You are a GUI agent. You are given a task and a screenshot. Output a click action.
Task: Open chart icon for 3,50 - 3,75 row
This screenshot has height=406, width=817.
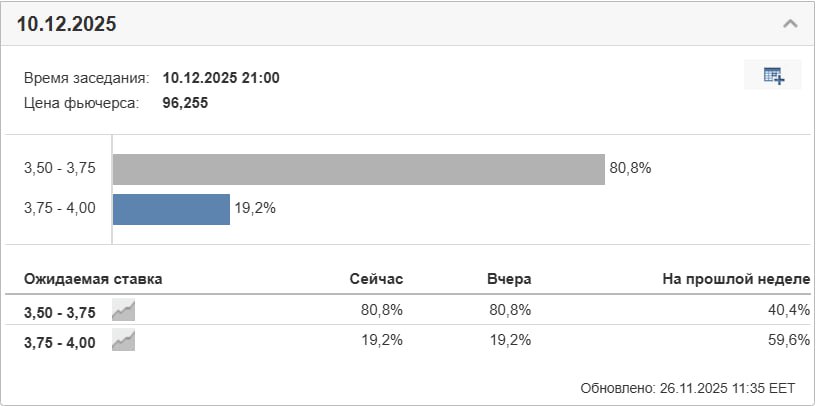pyautogui.click(x=124, y=311)
